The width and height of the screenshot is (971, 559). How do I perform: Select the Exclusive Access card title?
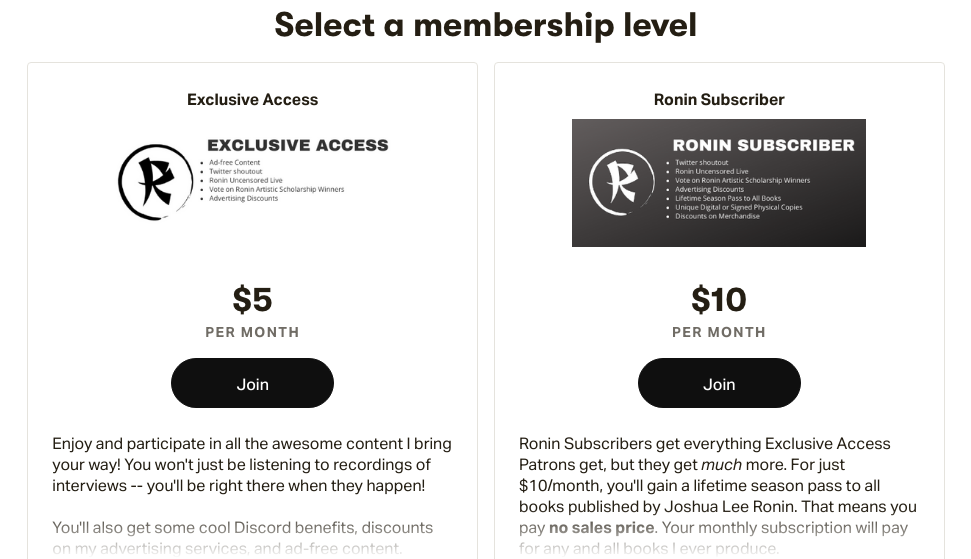pos(252,100)
